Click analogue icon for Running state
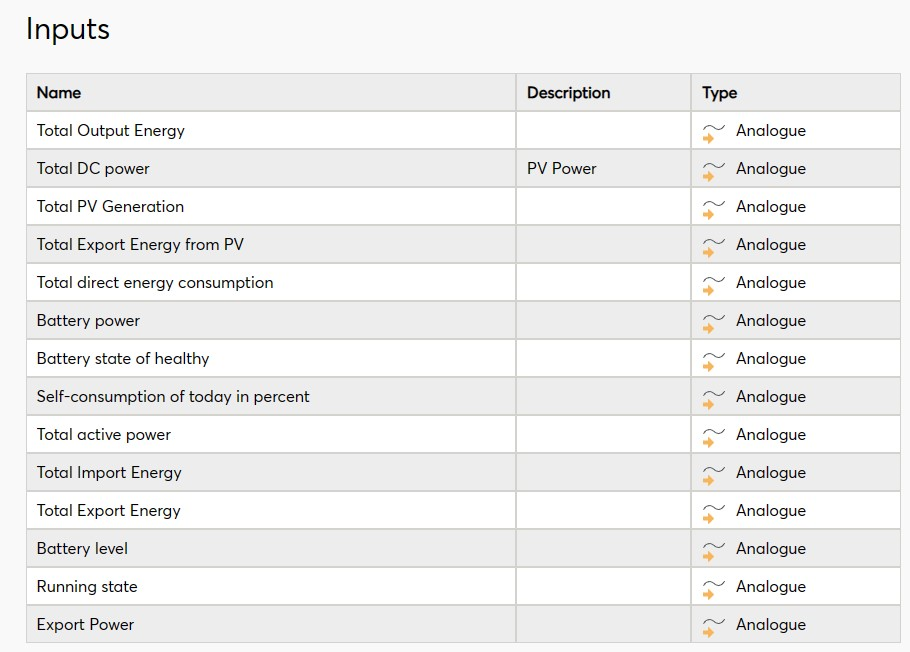The image size is (910, 652). 713,588
